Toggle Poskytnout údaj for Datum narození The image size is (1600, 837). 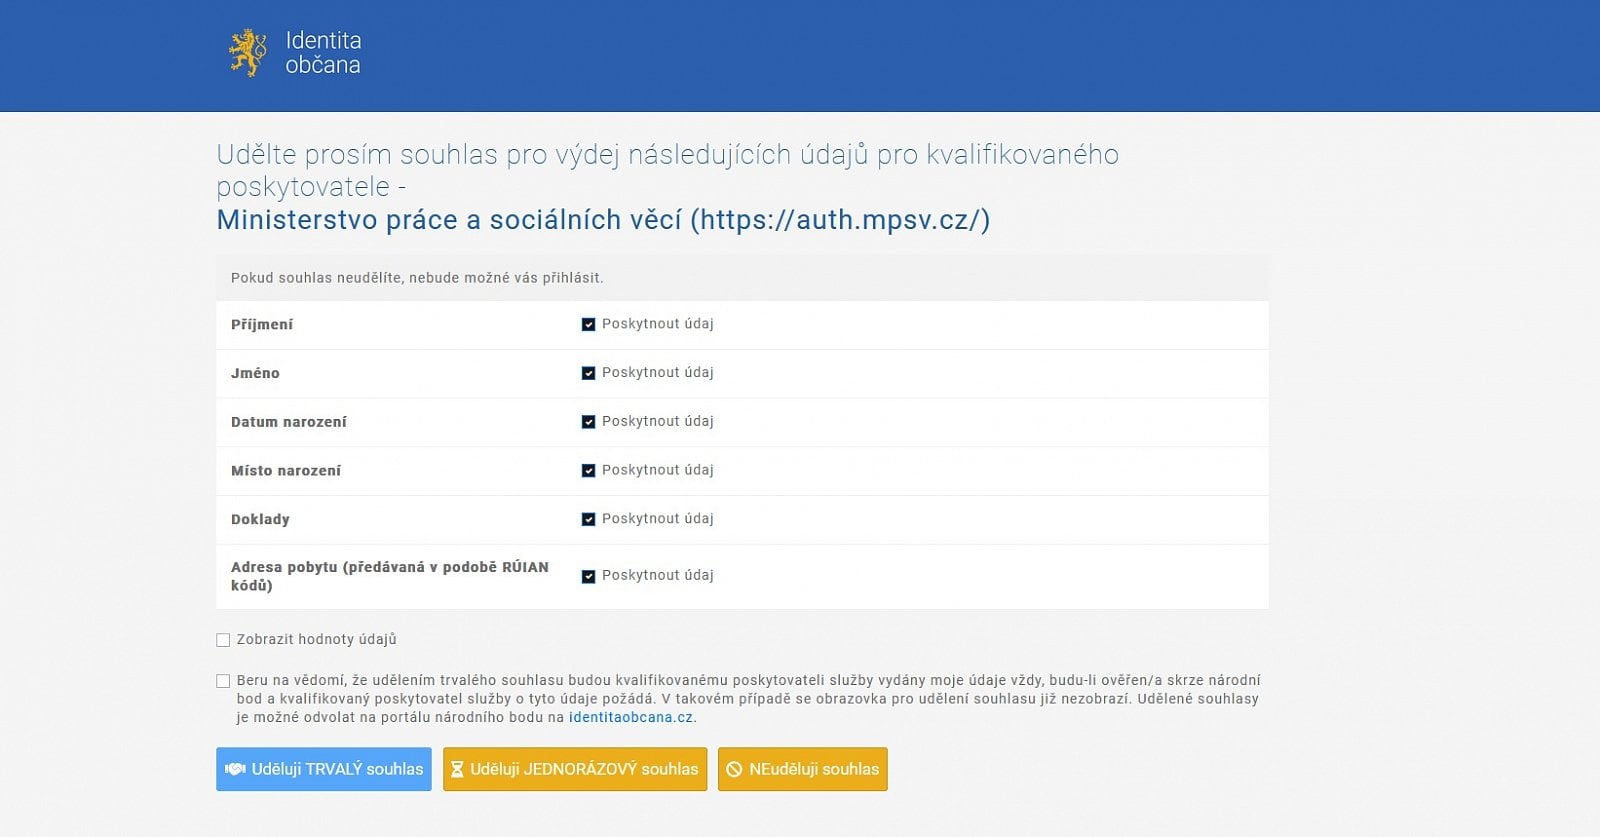pyautogui.click(x=588, y=422)
